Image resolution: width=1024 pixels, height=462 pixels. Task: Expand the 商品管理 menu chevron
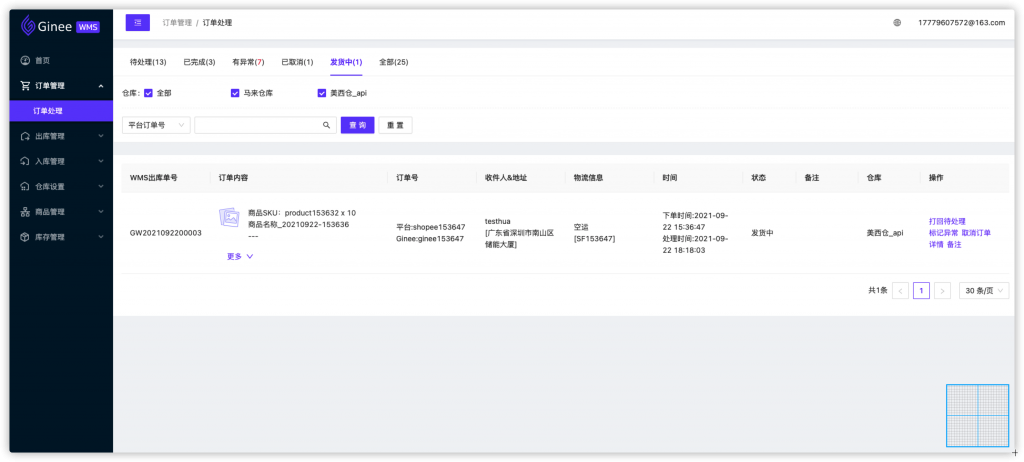[x=101, y=212]
